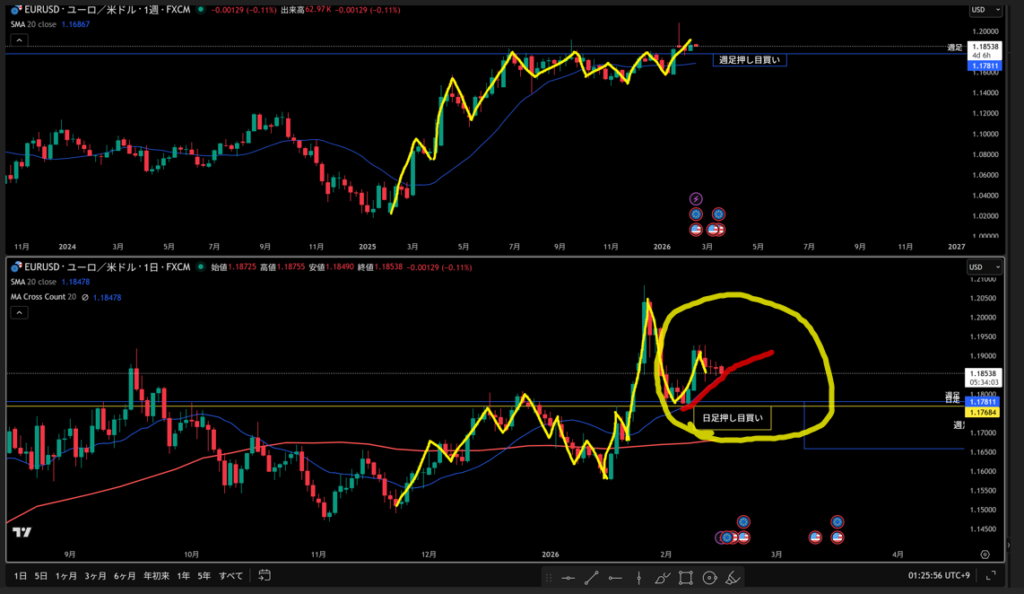Click the 日足押し目買い text label
The width and height of the screenshot is (1024, 594).
coord(732,417)
